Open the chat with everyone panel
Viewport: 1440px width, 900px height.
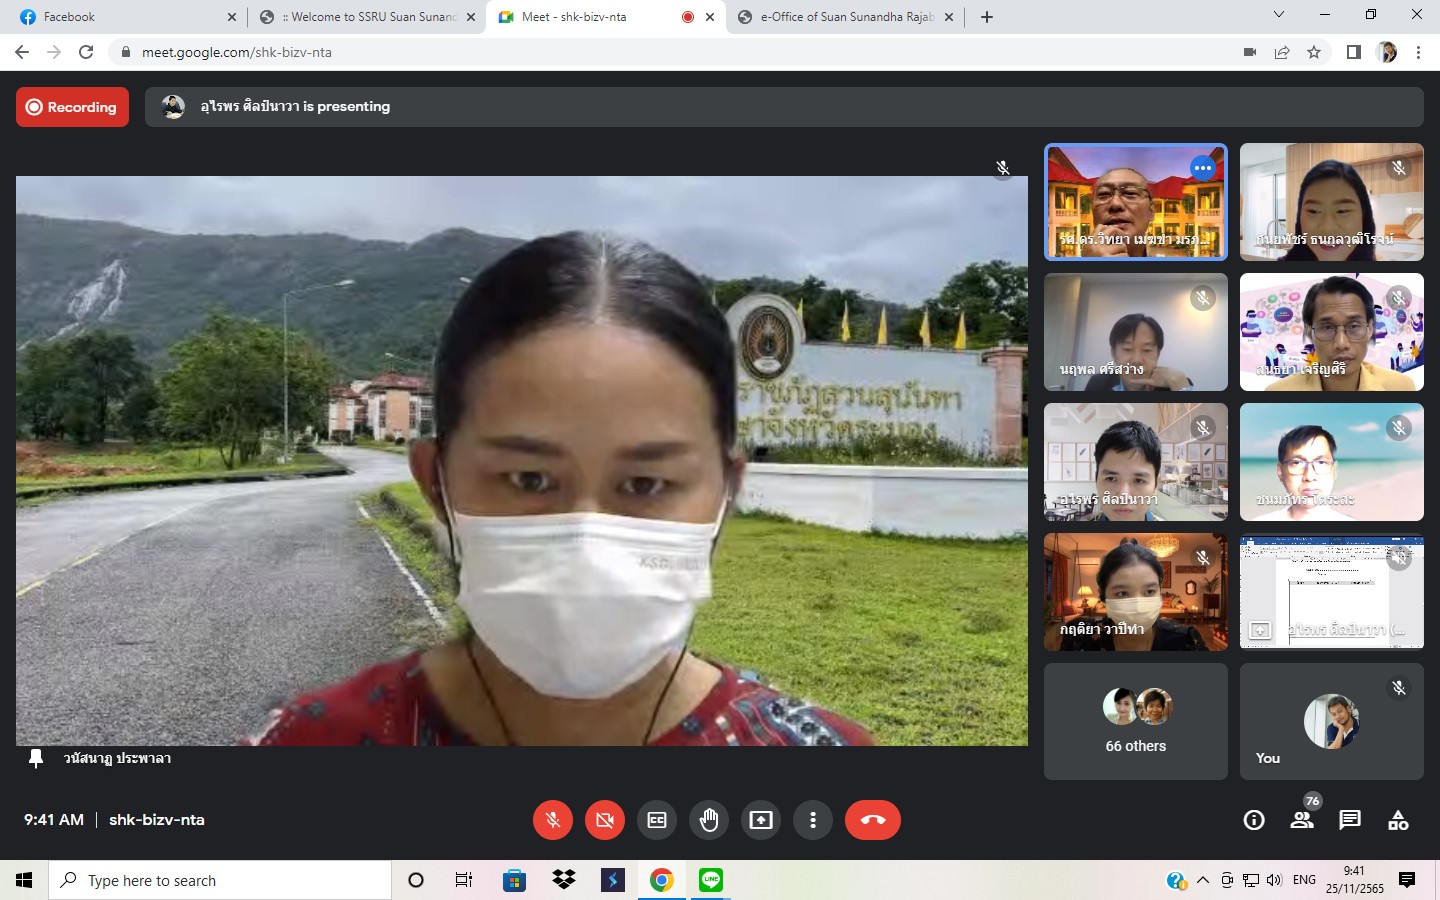pyautogui.click(x=1350, y=820)
